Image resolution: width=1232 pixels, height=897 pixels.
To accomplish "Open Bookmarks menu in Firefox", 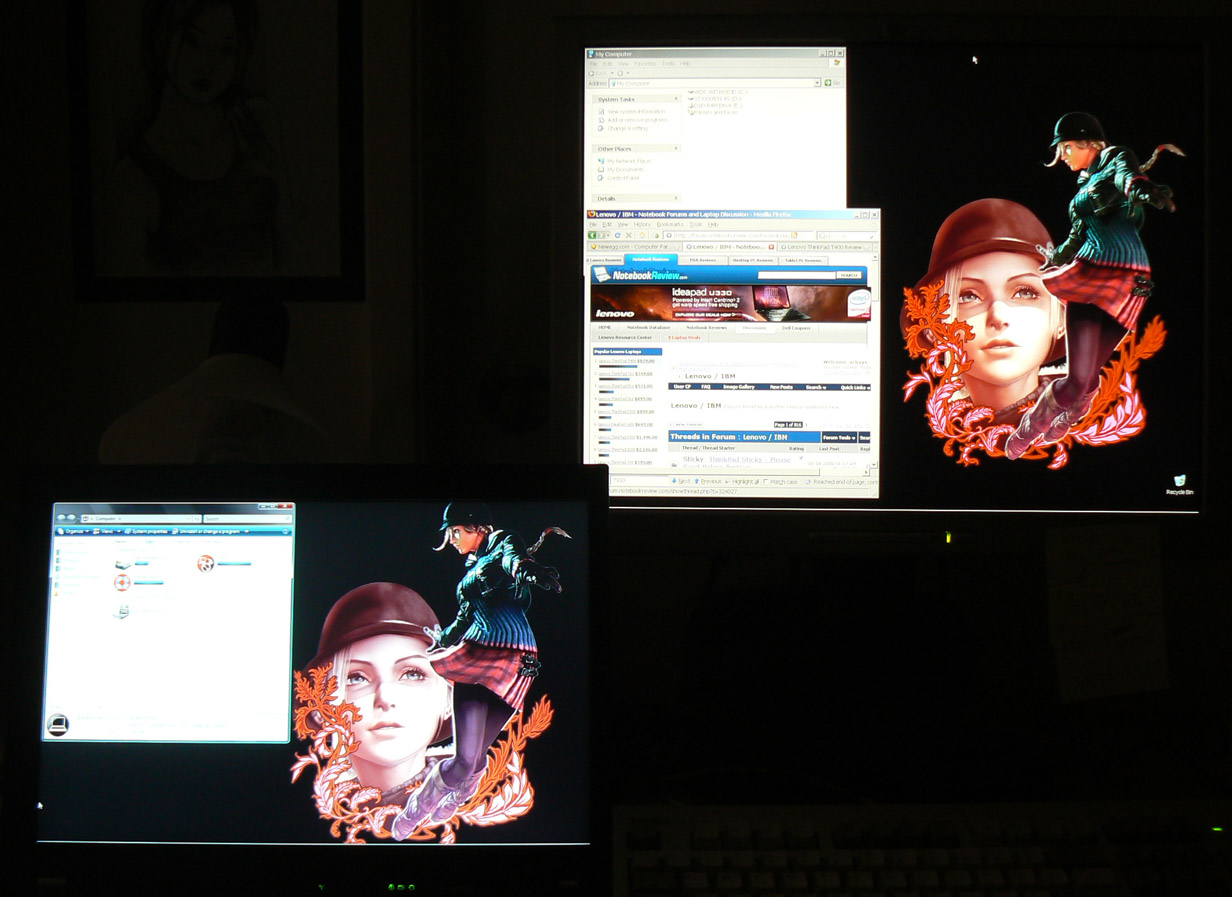I will pyautogui.click(x=670, y=224).
